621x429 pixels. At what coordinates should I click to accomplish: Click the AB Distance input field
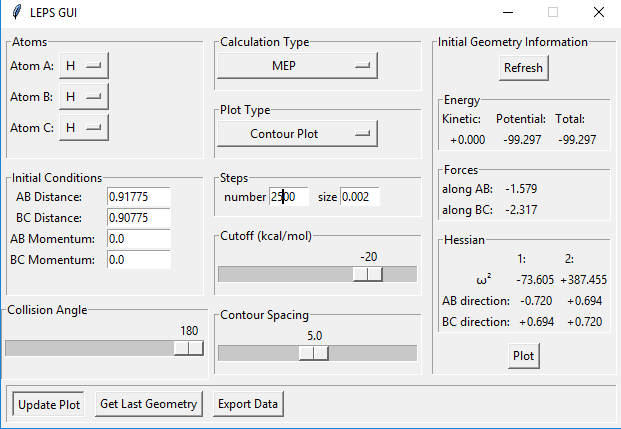pyautogui.click(x=139, y=197)
